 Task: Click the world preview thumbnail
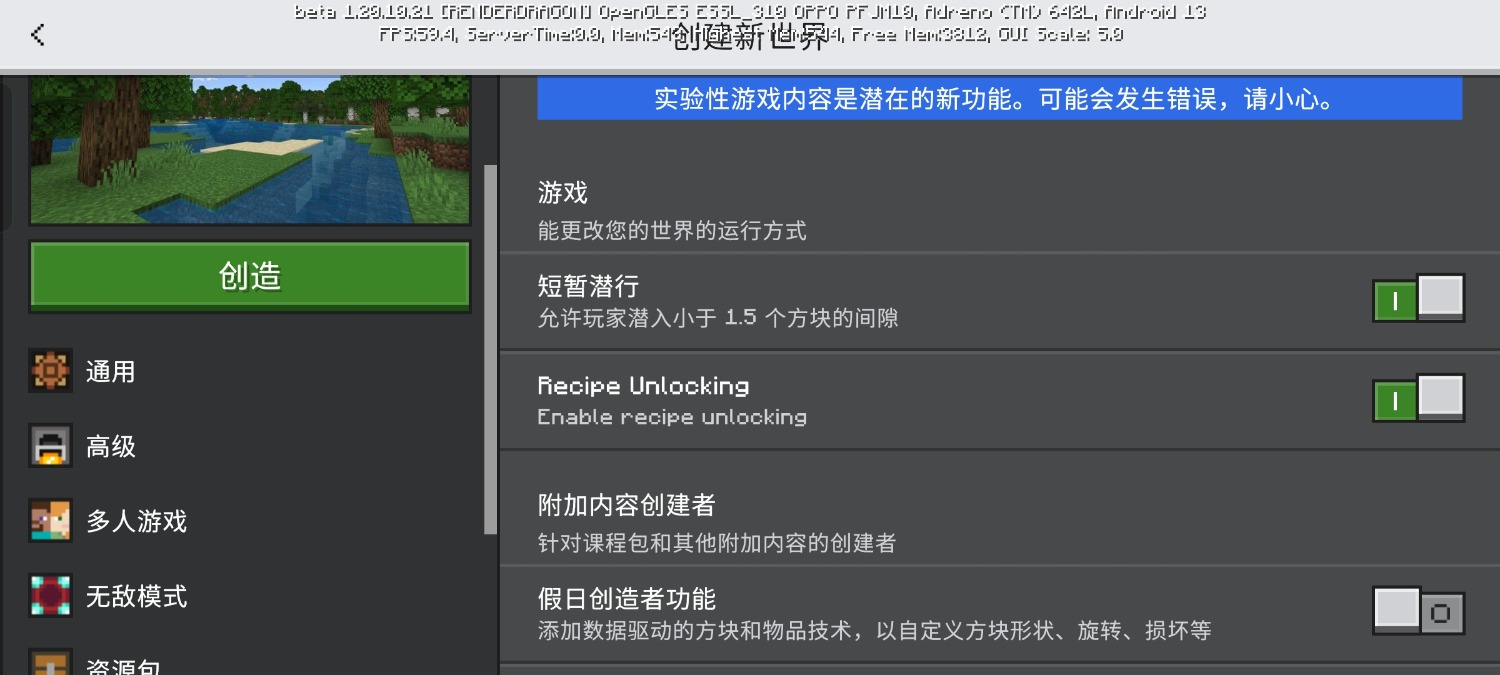coord(250,151)
